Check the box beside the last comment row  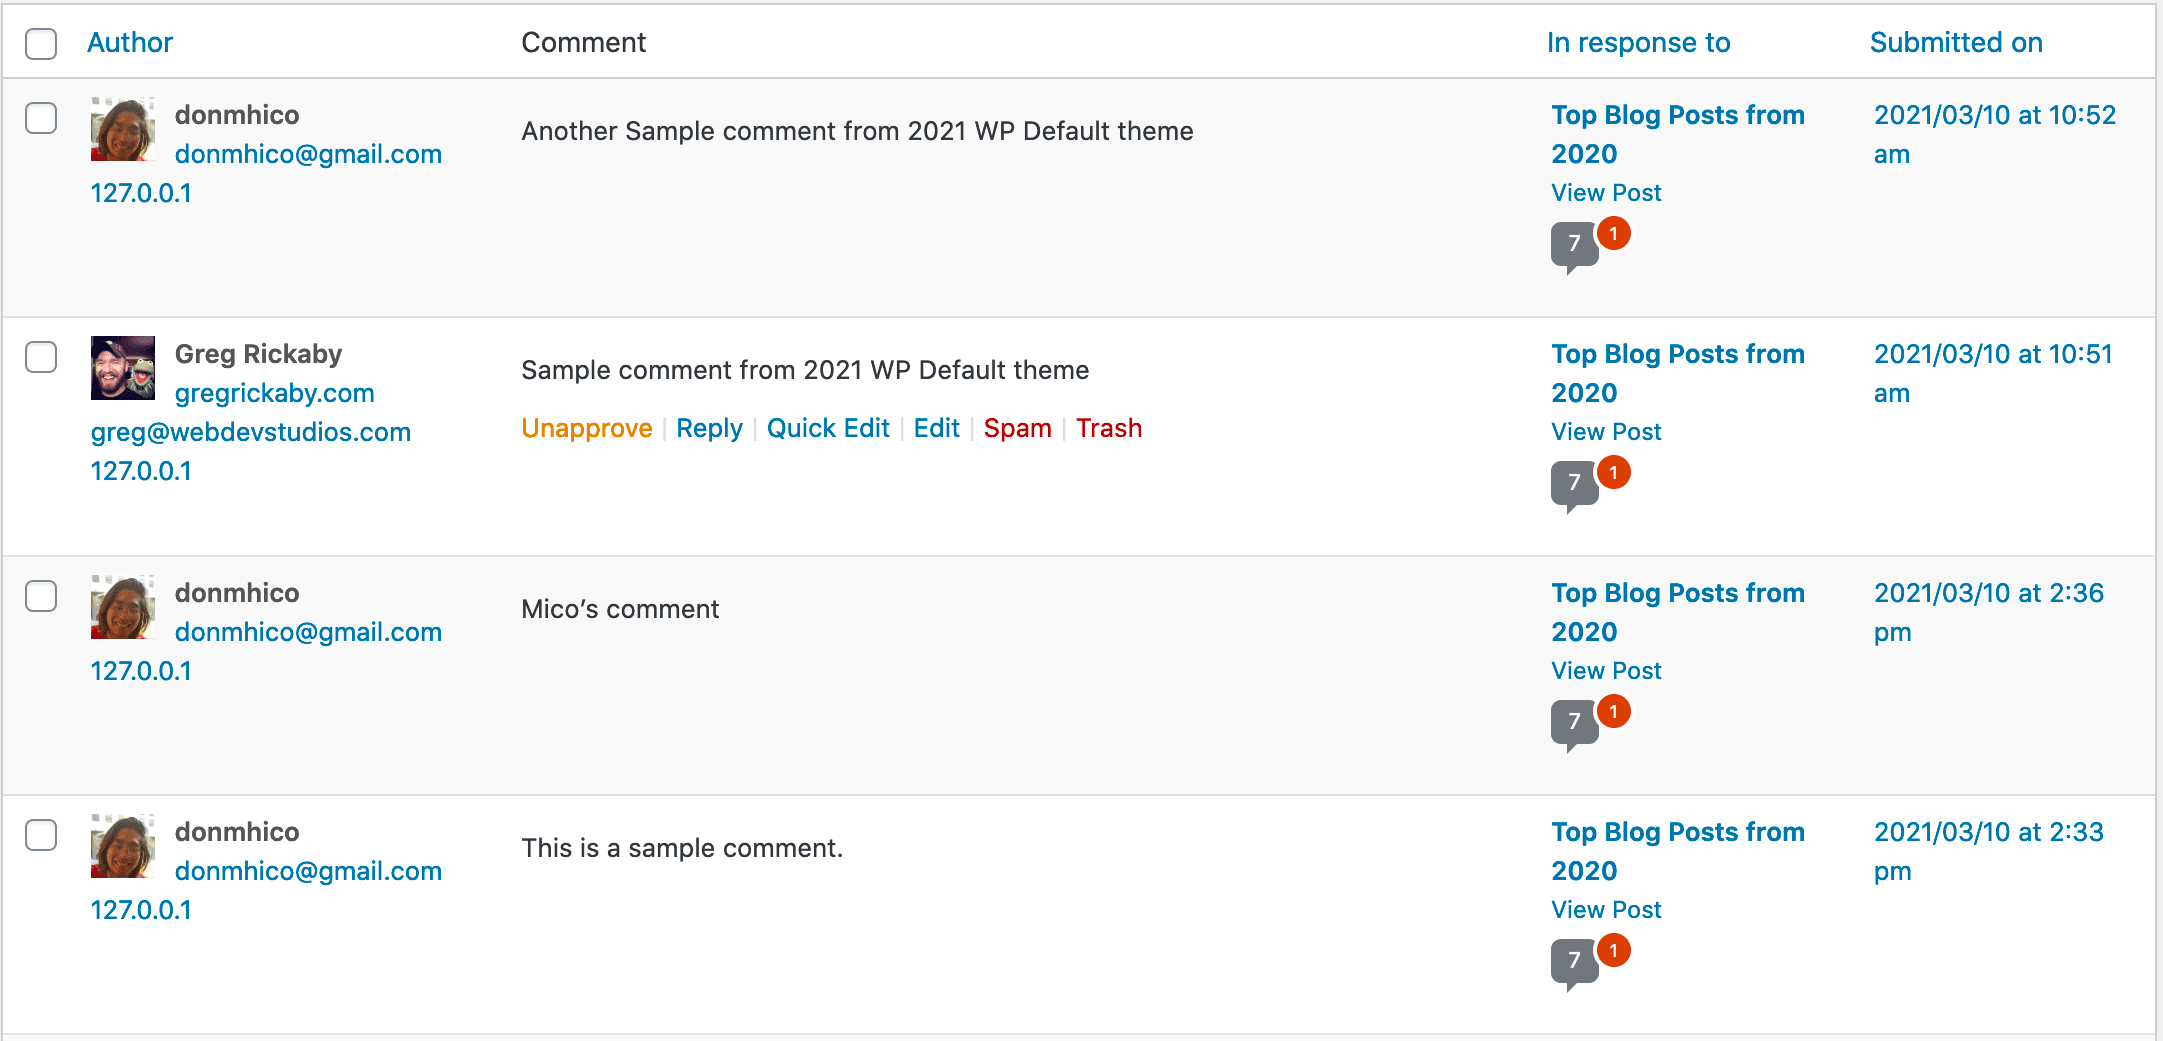point(41,836)
